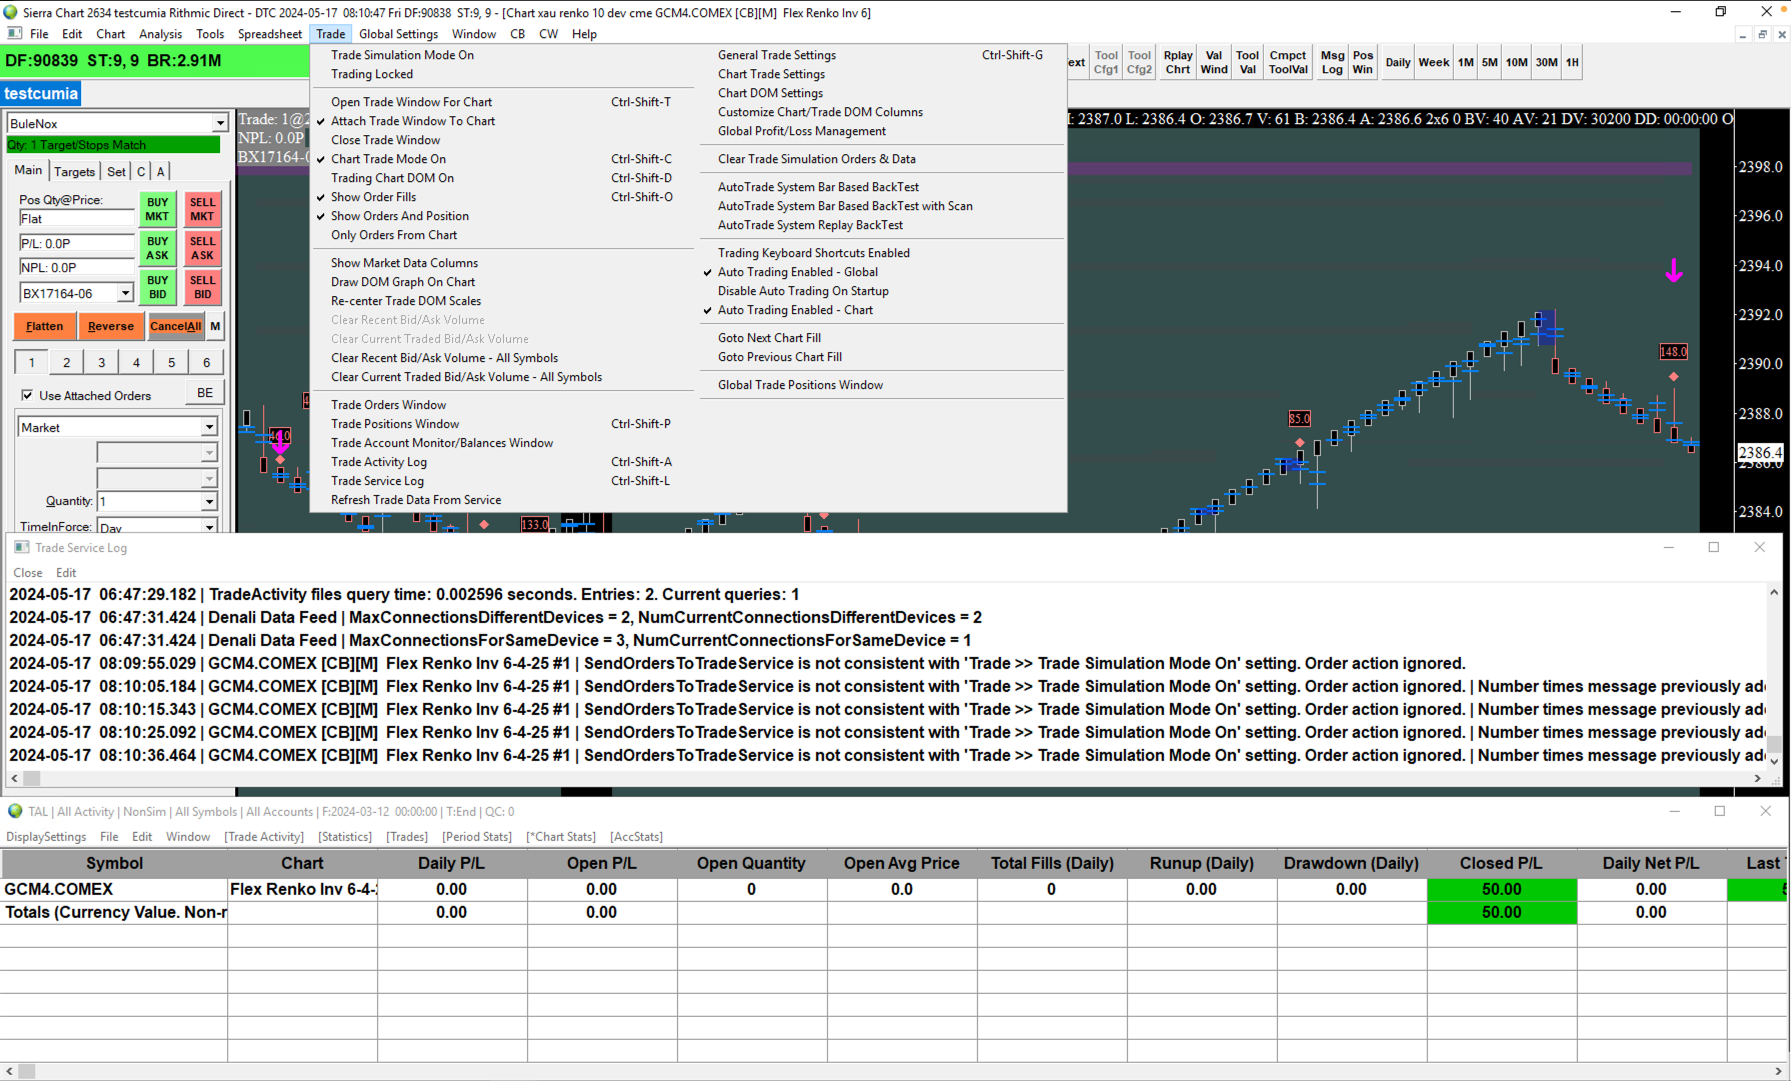
Task: Click the Val Wind toolbar button
Action: coord(1213,62)
